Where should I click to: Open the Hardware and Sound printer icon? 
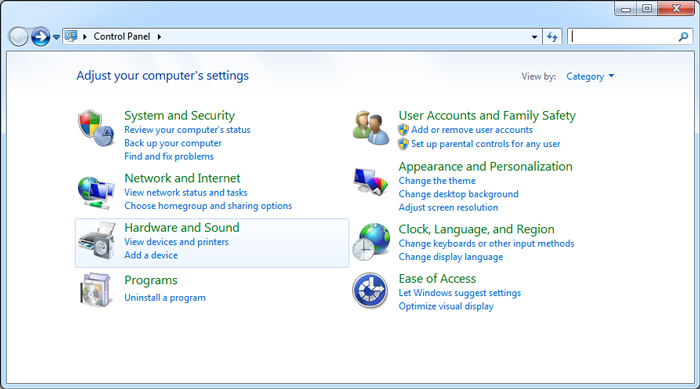click(97, 241)
